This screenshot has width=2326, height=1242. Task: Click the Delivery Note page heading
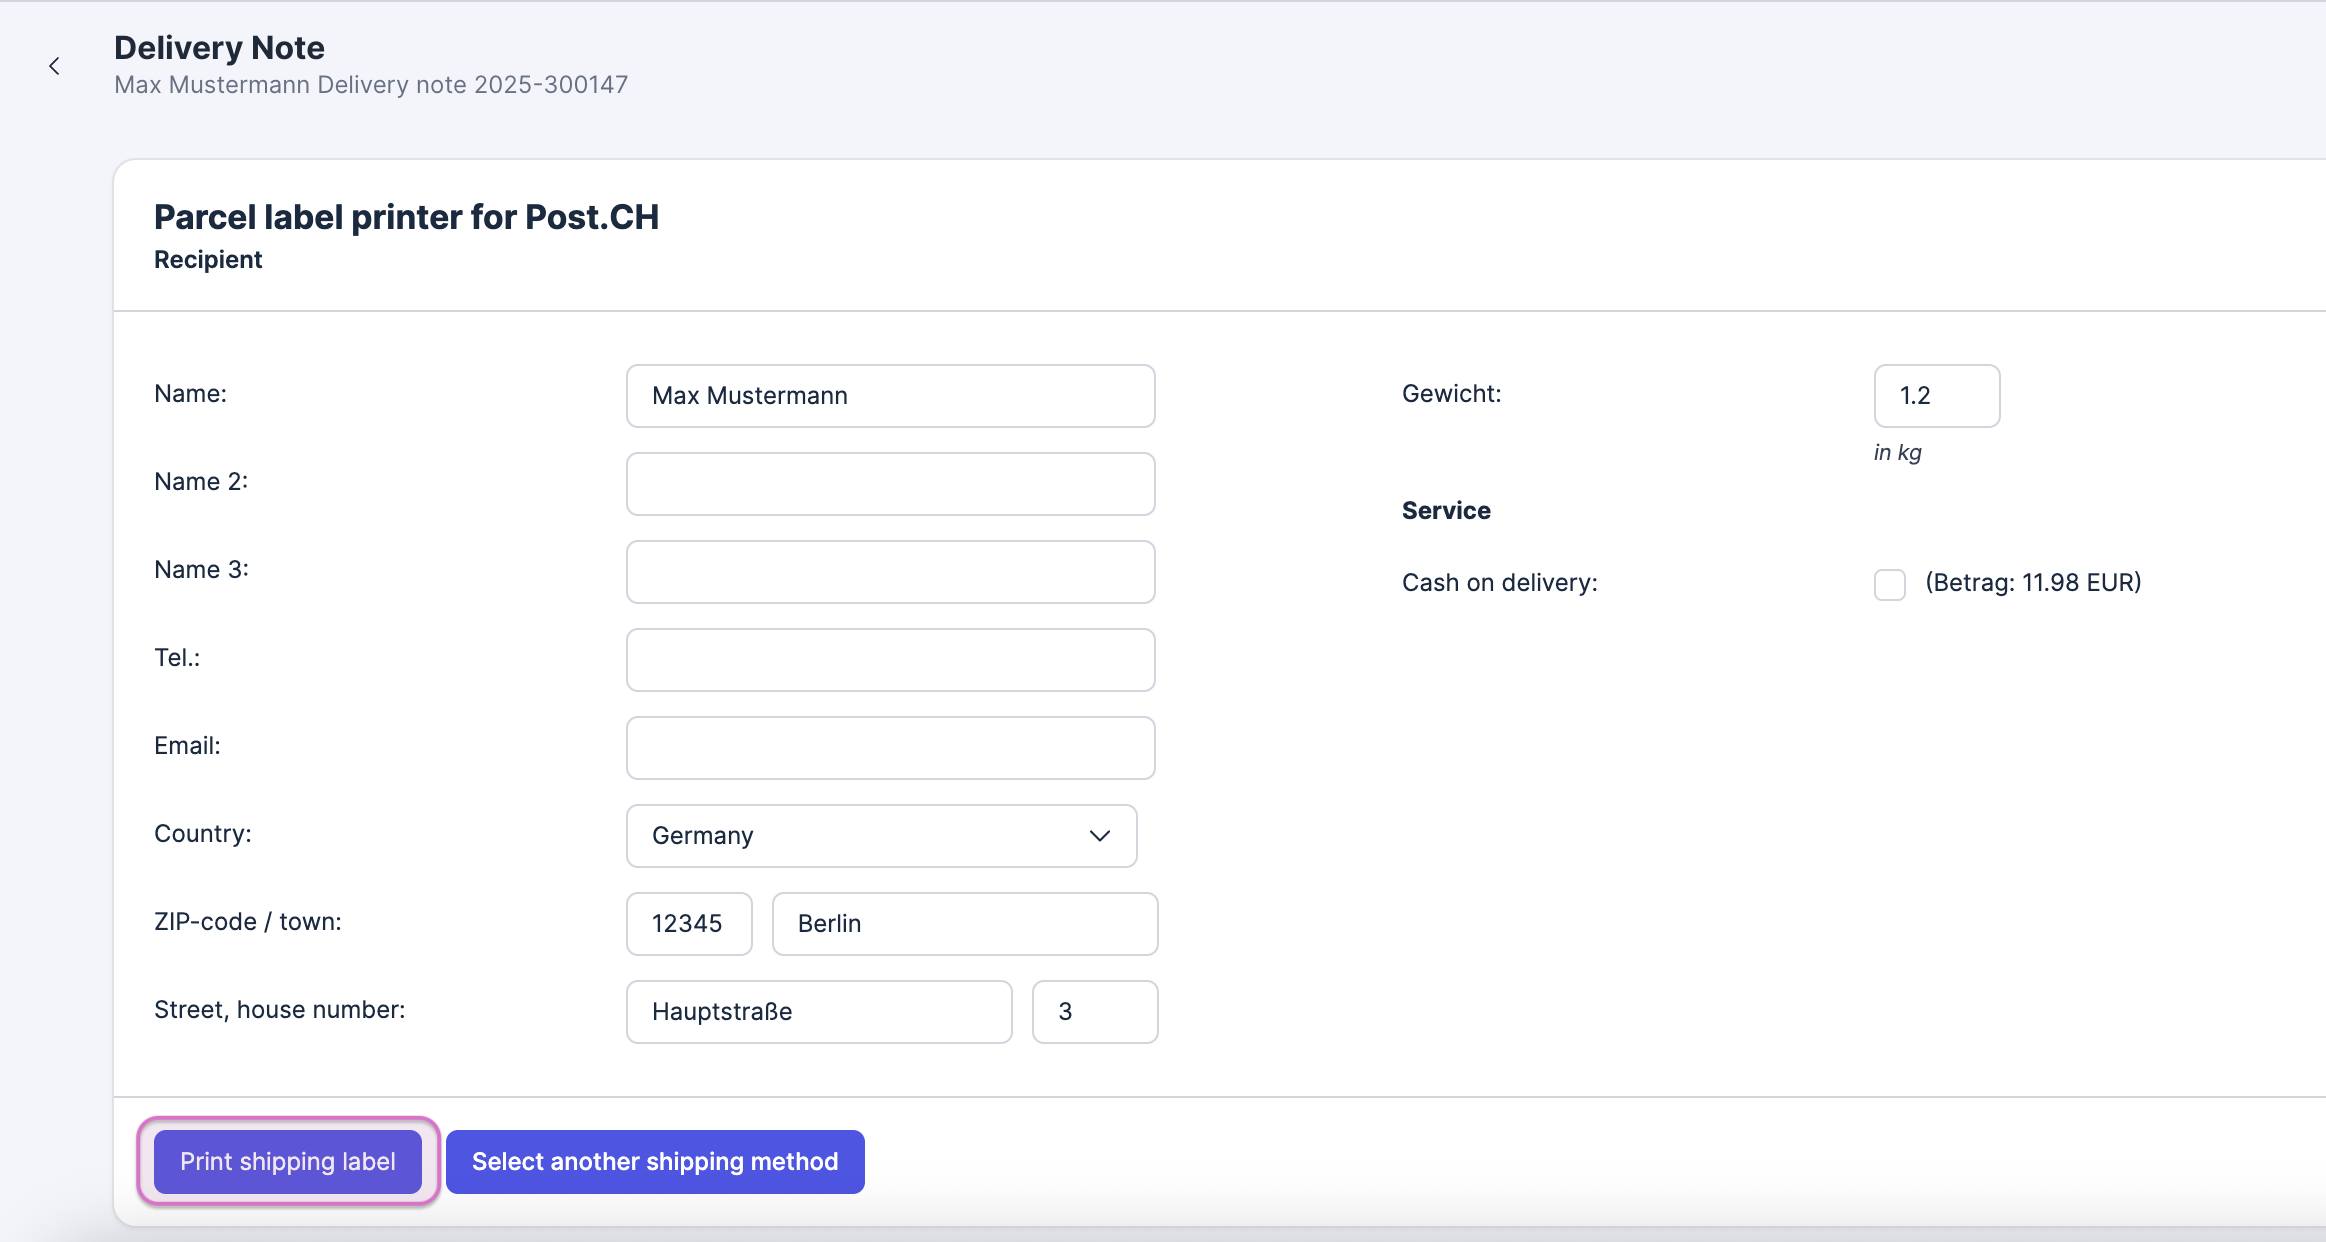219,47
